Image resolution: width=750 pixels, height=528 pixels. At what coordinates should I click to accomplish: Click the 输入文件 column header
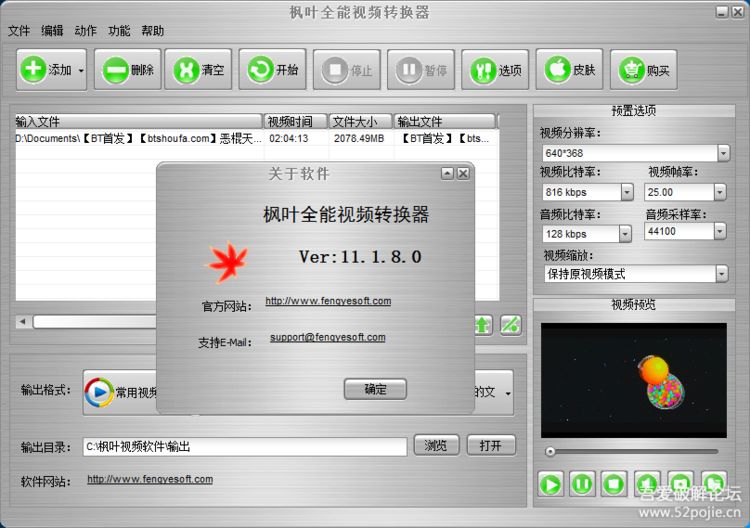point(139,121)
